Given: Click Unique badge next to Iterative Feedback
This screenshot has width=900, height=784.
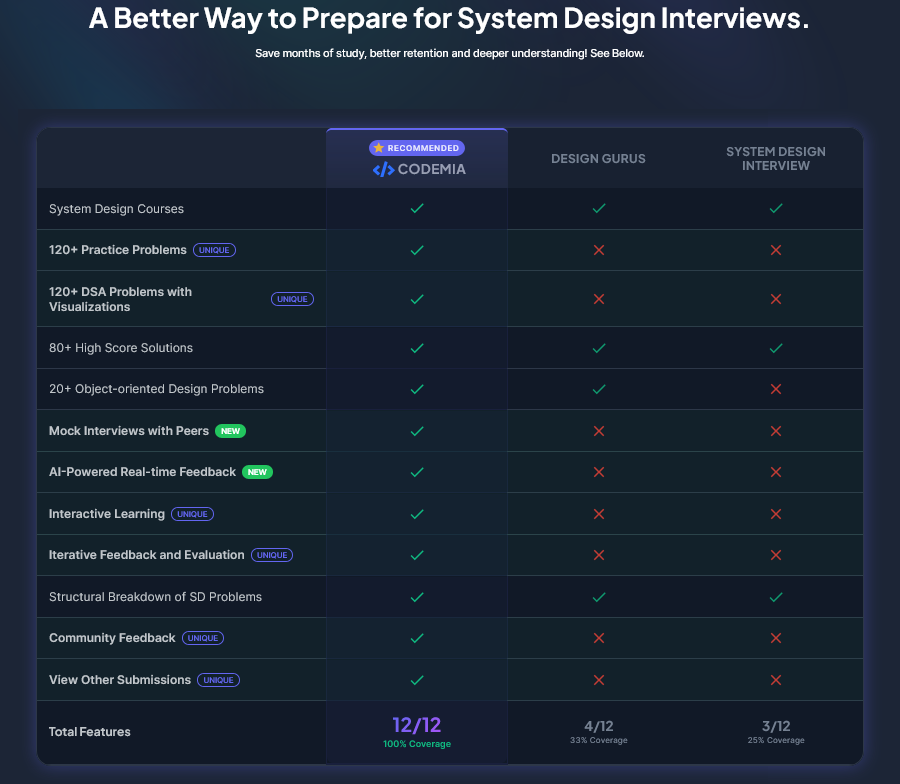Looking at the screenshot, I should (272, 555).
